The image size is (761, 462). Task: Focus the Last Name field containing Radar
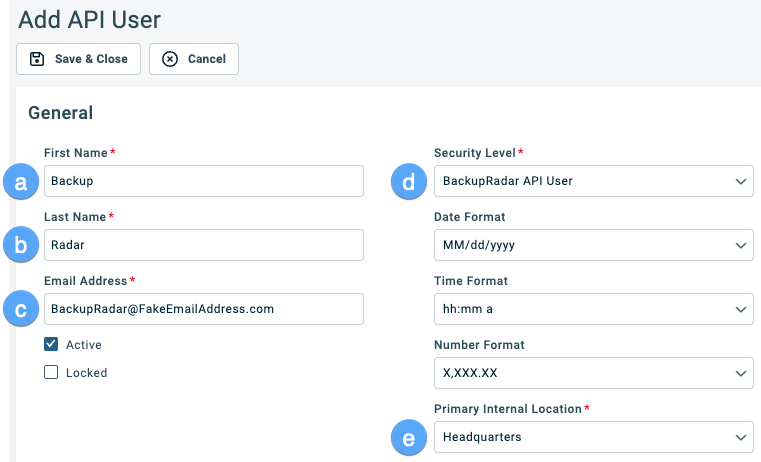pyautogui.click(x=204, y=245)
